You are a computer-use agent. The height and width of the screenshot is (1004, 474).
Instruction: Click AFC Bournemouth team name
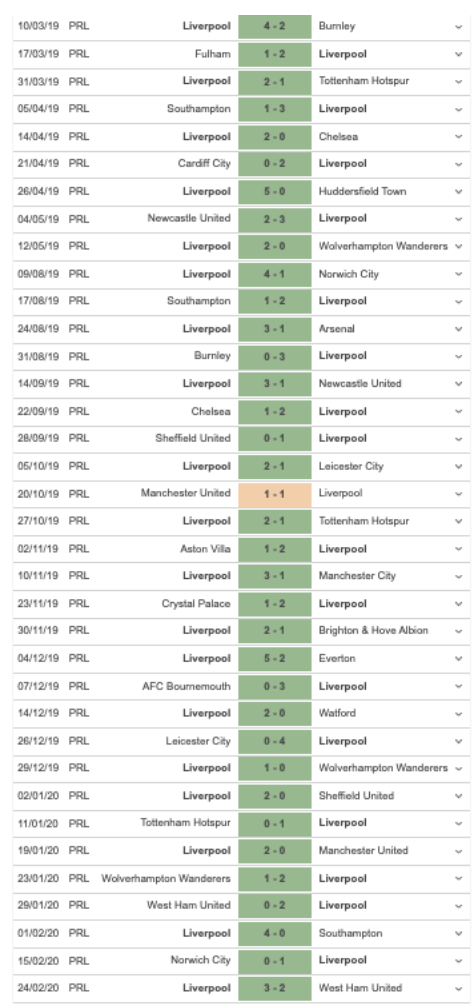pos(186,686)
